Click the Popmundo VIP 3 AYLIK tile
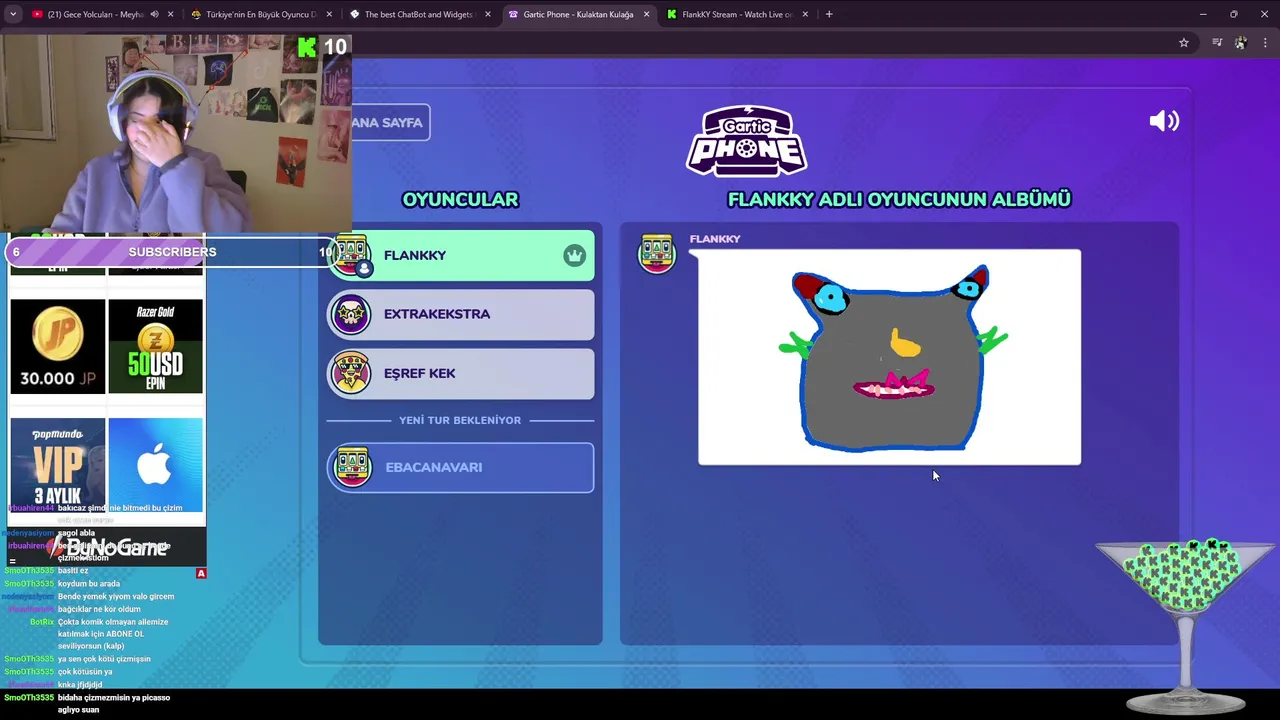Screen dimensions: 1280x720 coord(57,465)
